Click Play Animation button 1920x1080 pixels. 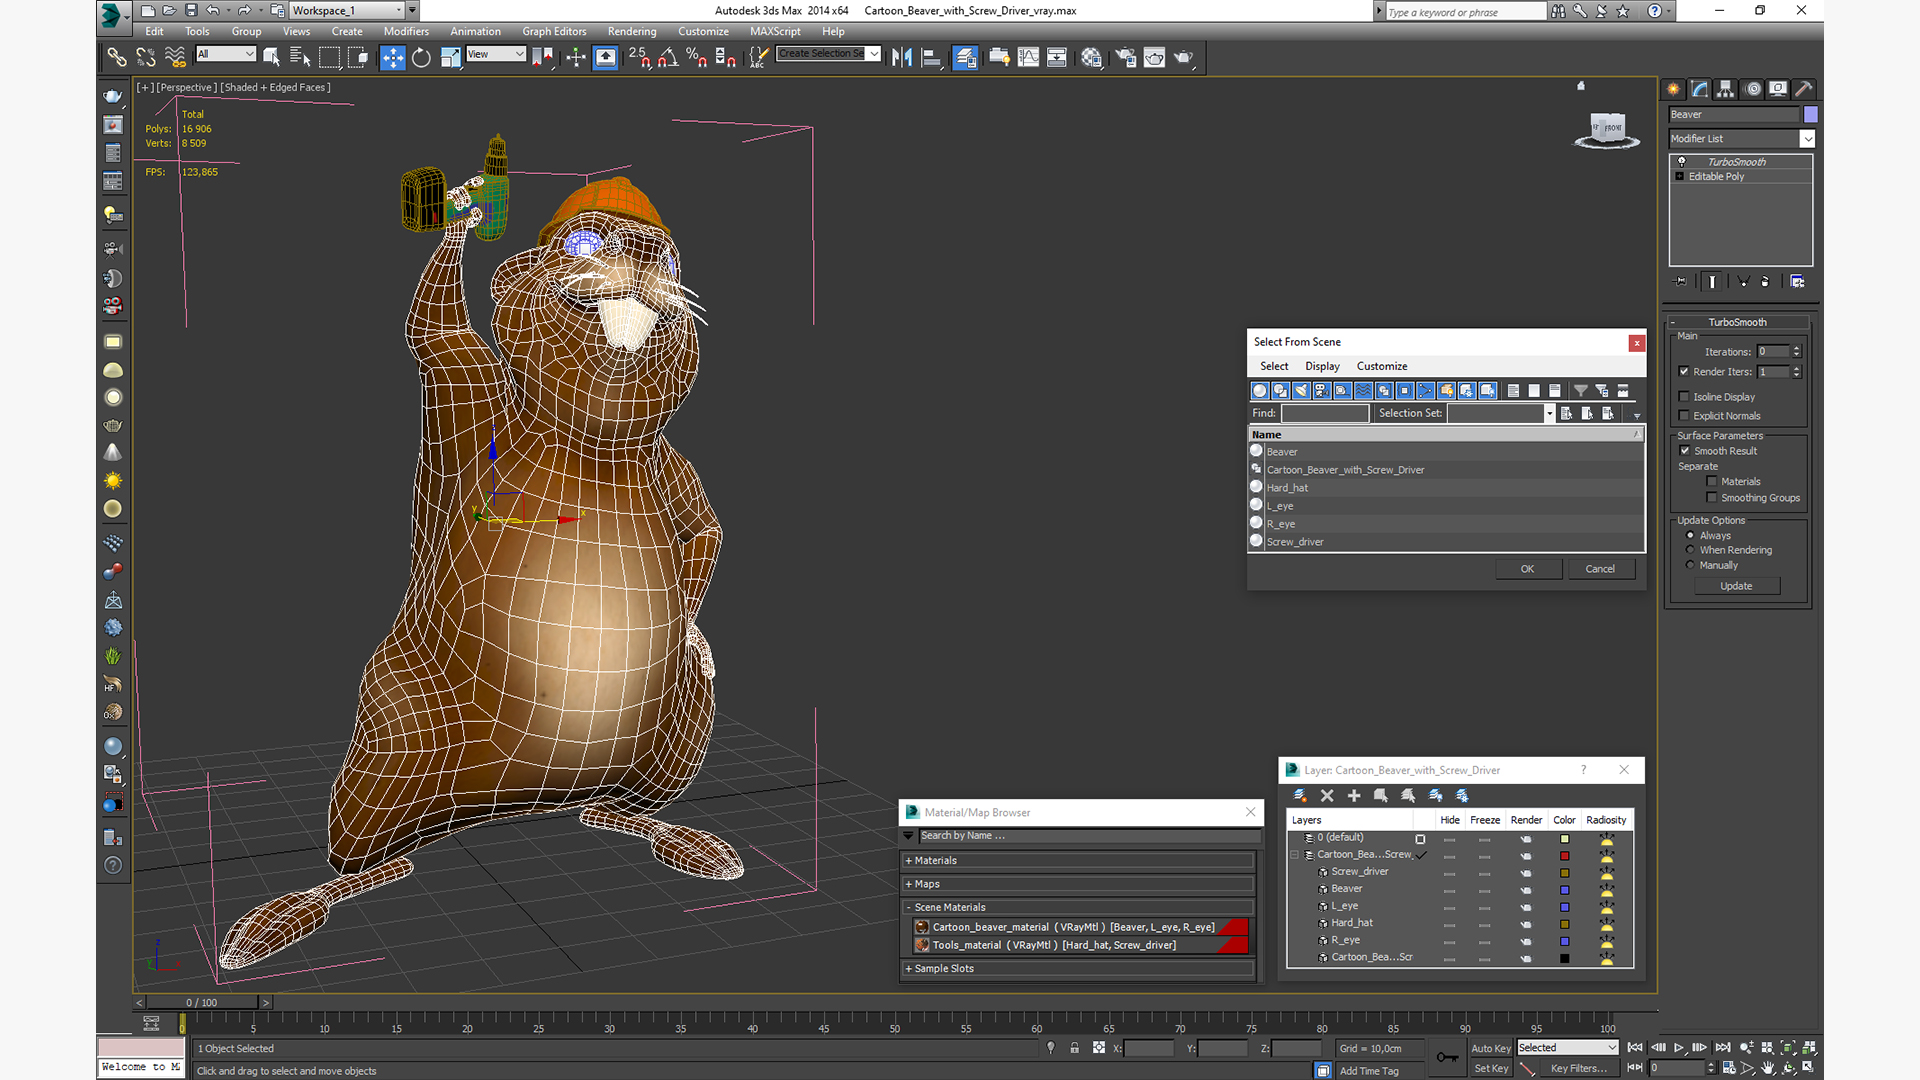(1679, 1048)
